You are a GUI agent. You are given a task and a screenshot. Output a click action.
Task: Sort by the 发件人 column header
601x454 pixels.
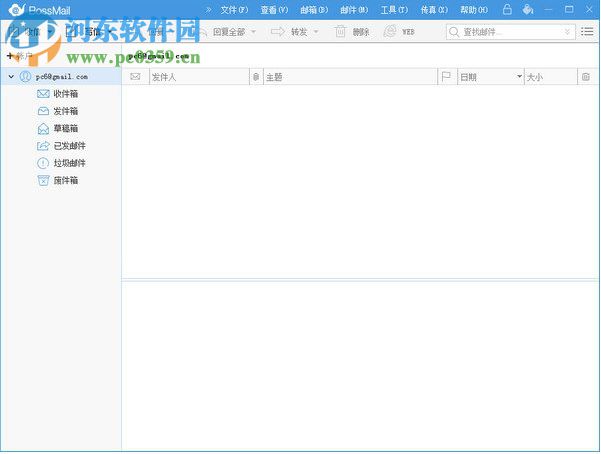coord(199,77)
